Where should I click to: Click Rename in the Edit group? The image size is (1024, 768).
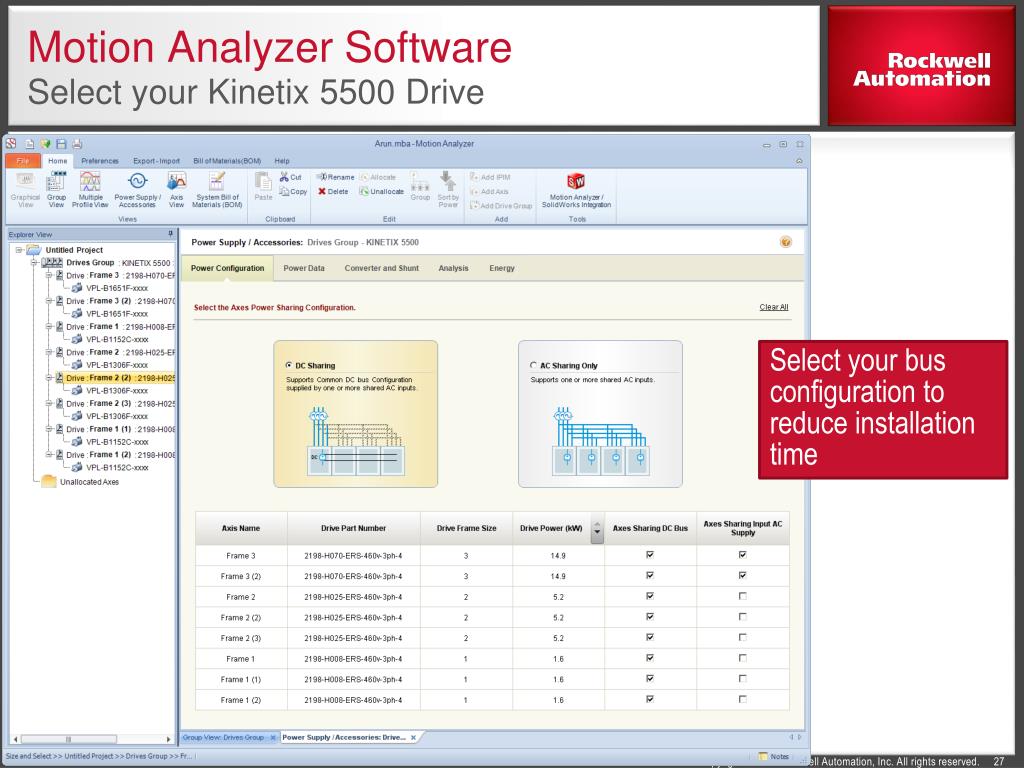click(x=335, y=177)
